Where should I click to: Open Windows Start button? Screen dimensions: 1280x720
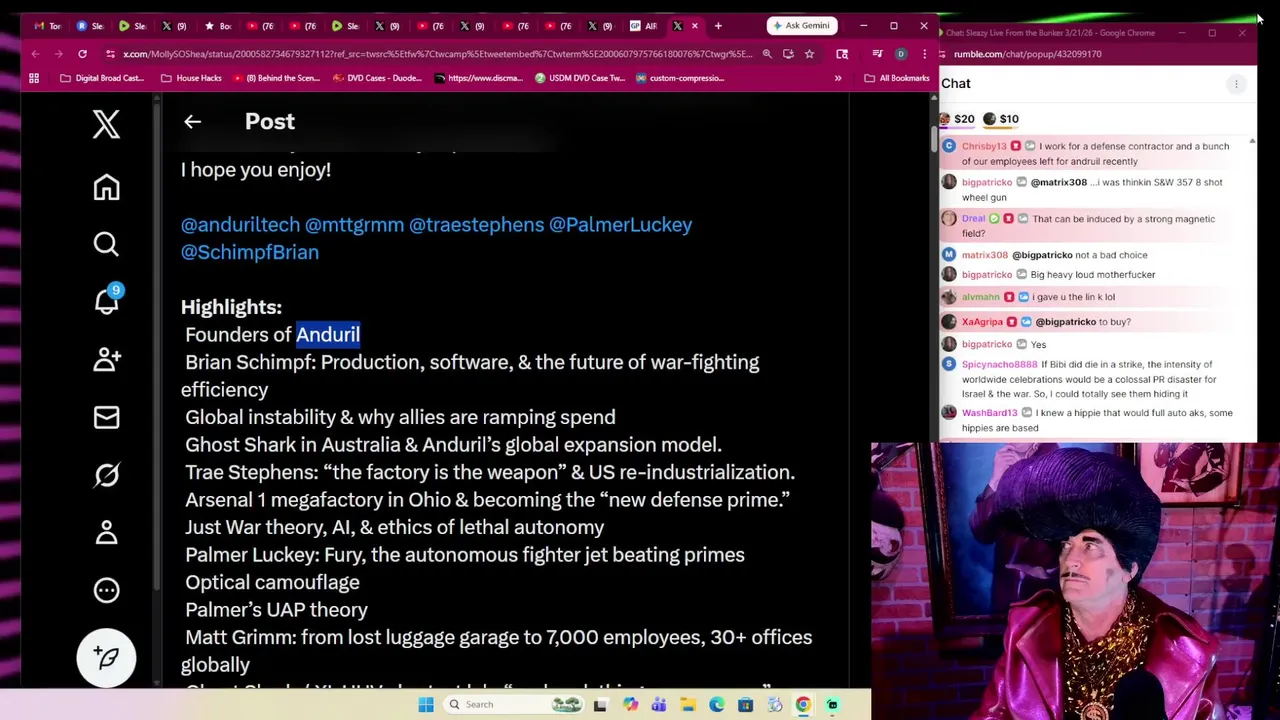(x=426, y=704)
